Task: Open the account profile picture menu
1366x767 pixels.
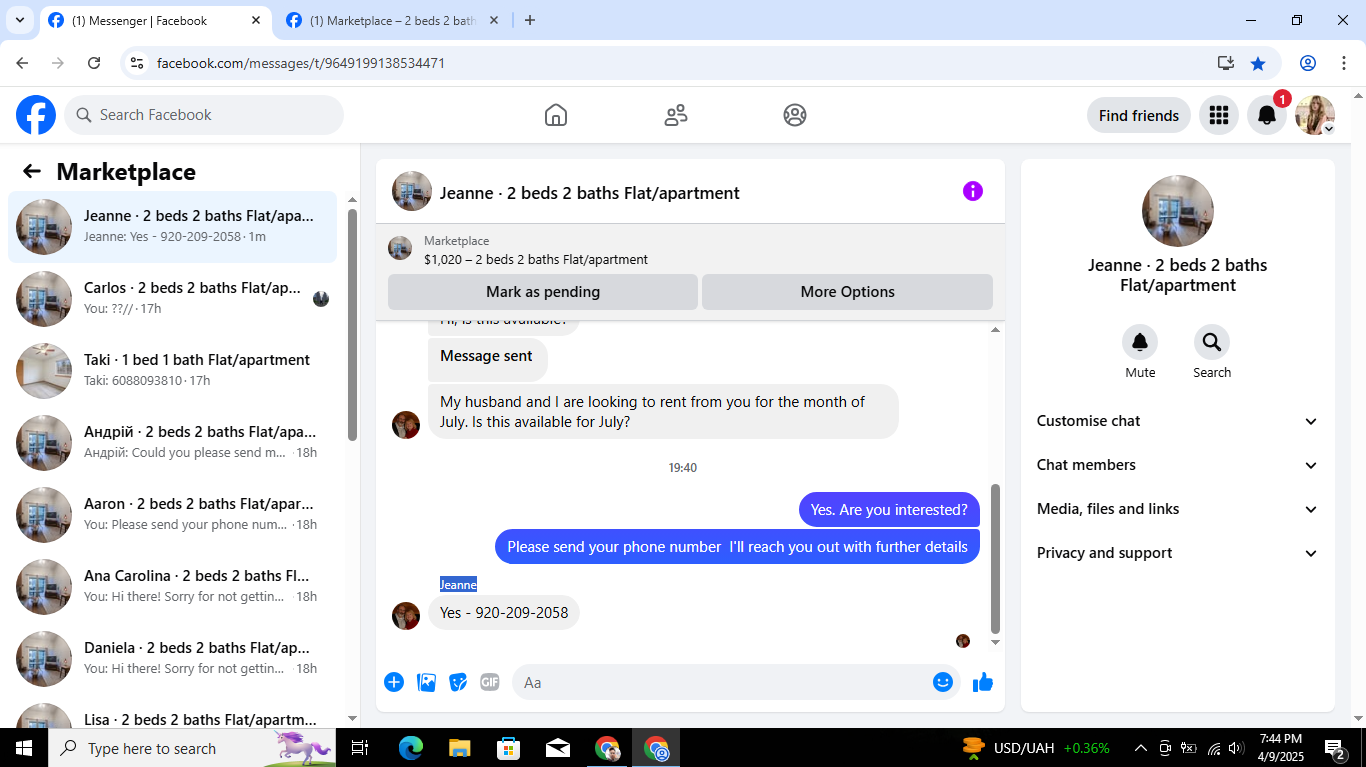Action: [1315, 115]
